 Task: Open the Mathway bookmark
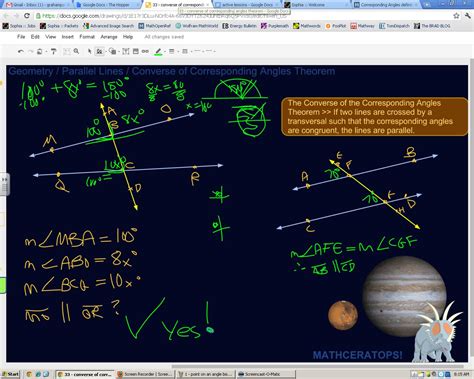(x=363, y=26)
